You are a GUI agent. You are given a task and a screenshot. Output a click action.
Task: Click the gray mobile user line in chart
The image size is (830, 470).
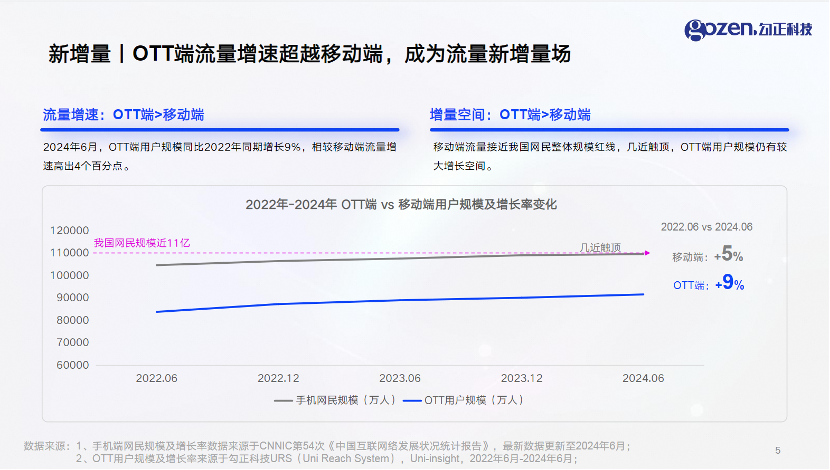pyautogui.click(x=400, y=259)
